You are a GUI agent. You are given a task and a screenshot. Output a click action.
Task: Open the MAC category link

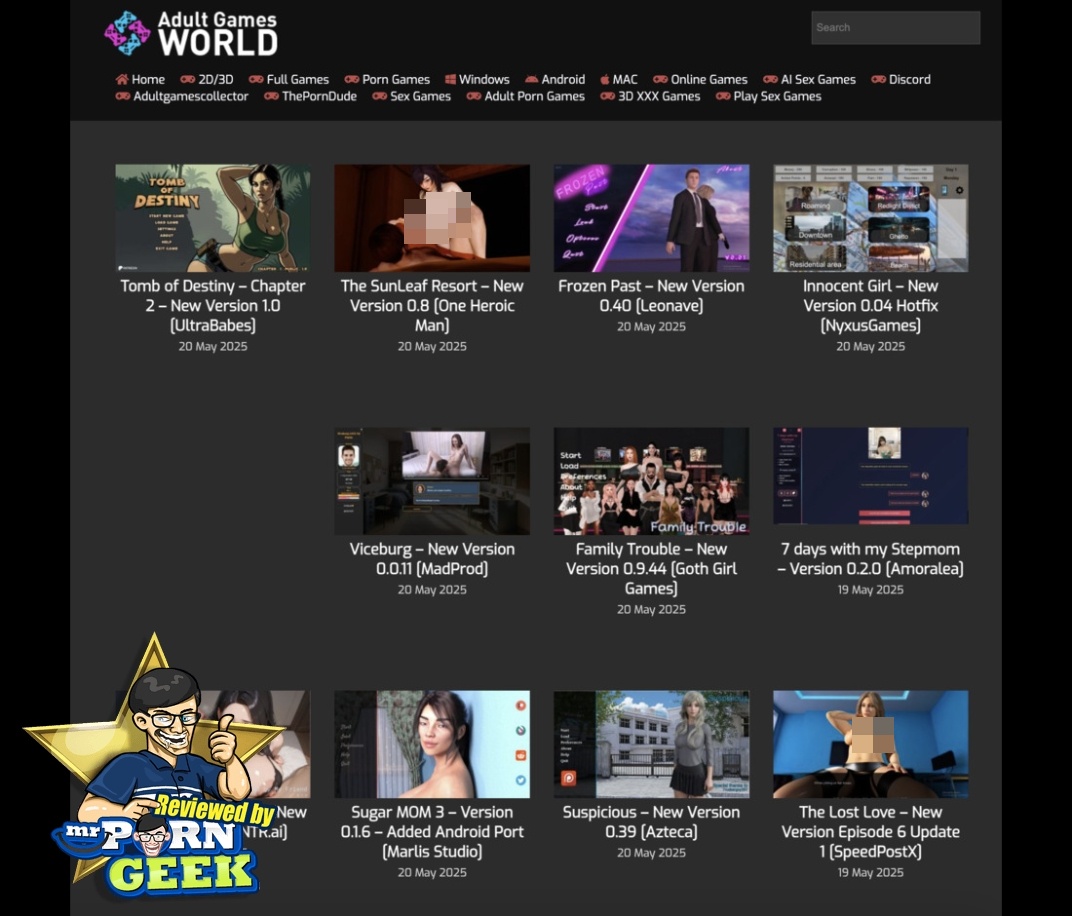click(x=625, y=79)
